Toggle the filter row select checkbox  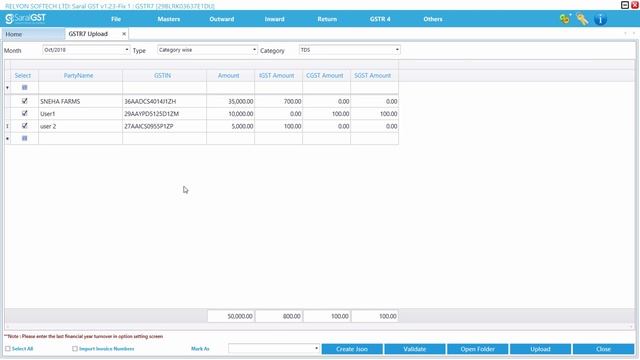24,87
